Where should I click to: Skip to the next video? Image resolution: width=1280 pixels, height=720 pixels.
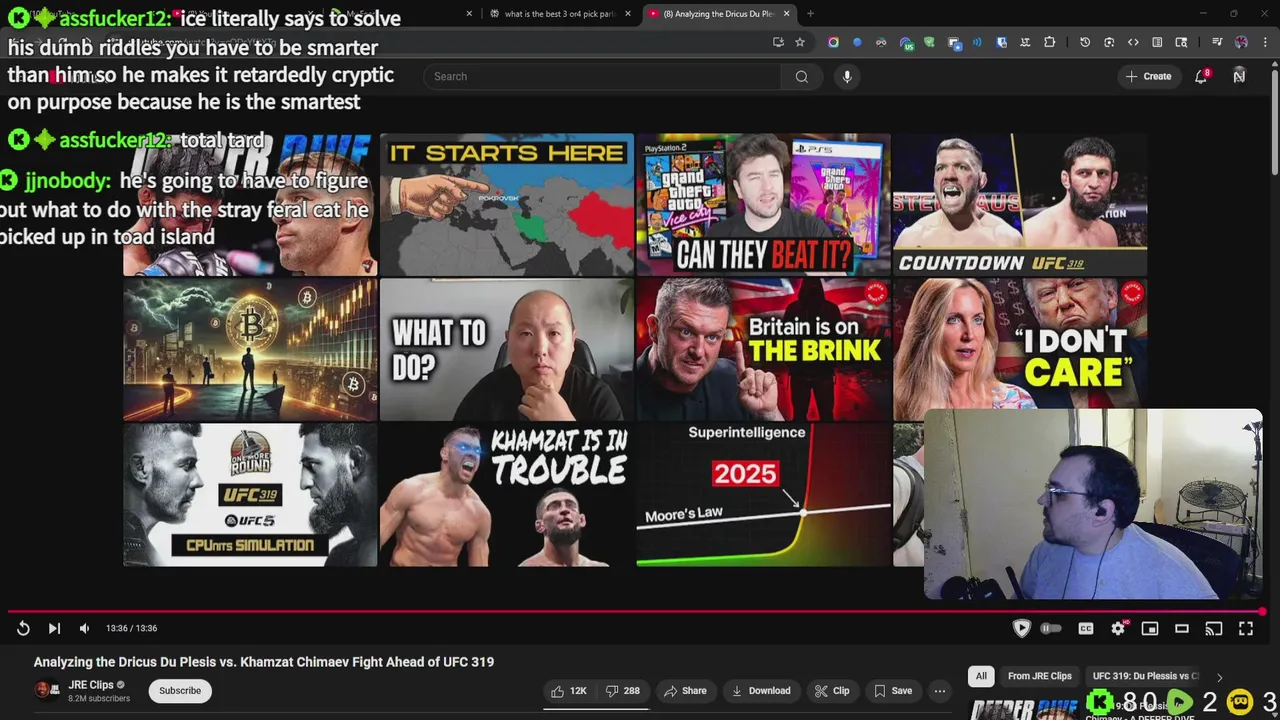click(54, 628)
